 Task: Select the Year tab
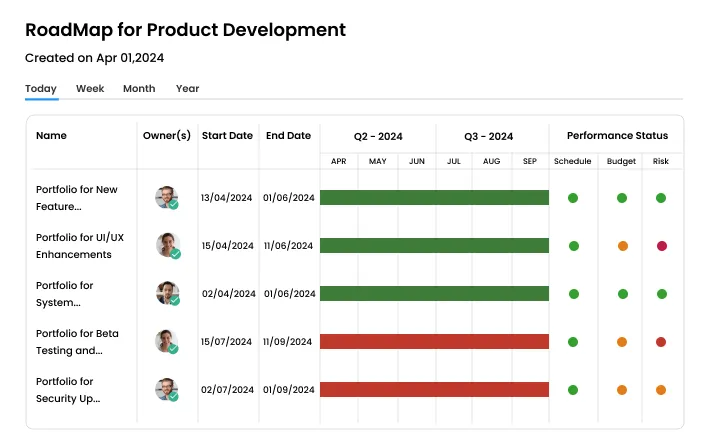click(x=188, y=89)
